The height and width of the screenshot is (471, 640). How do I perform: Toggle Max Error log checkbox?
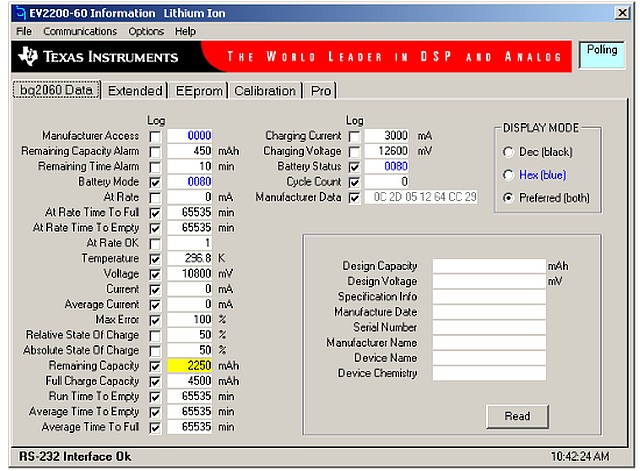[155, 320]
